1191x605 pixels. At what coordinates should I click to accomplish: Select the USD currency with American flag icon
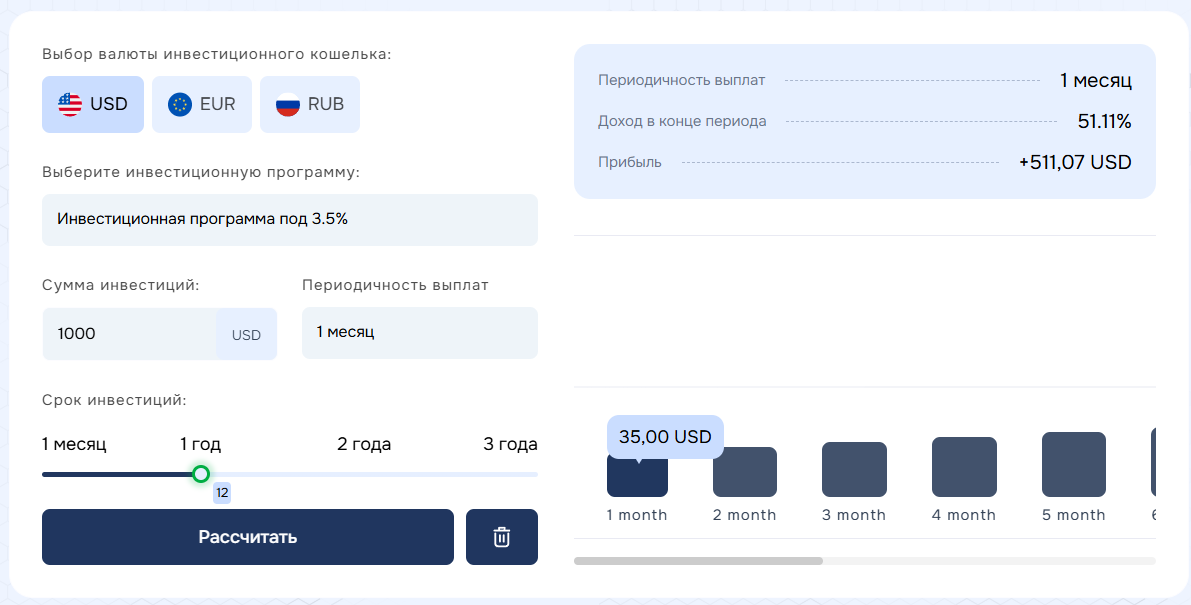[x=92, y=104]
